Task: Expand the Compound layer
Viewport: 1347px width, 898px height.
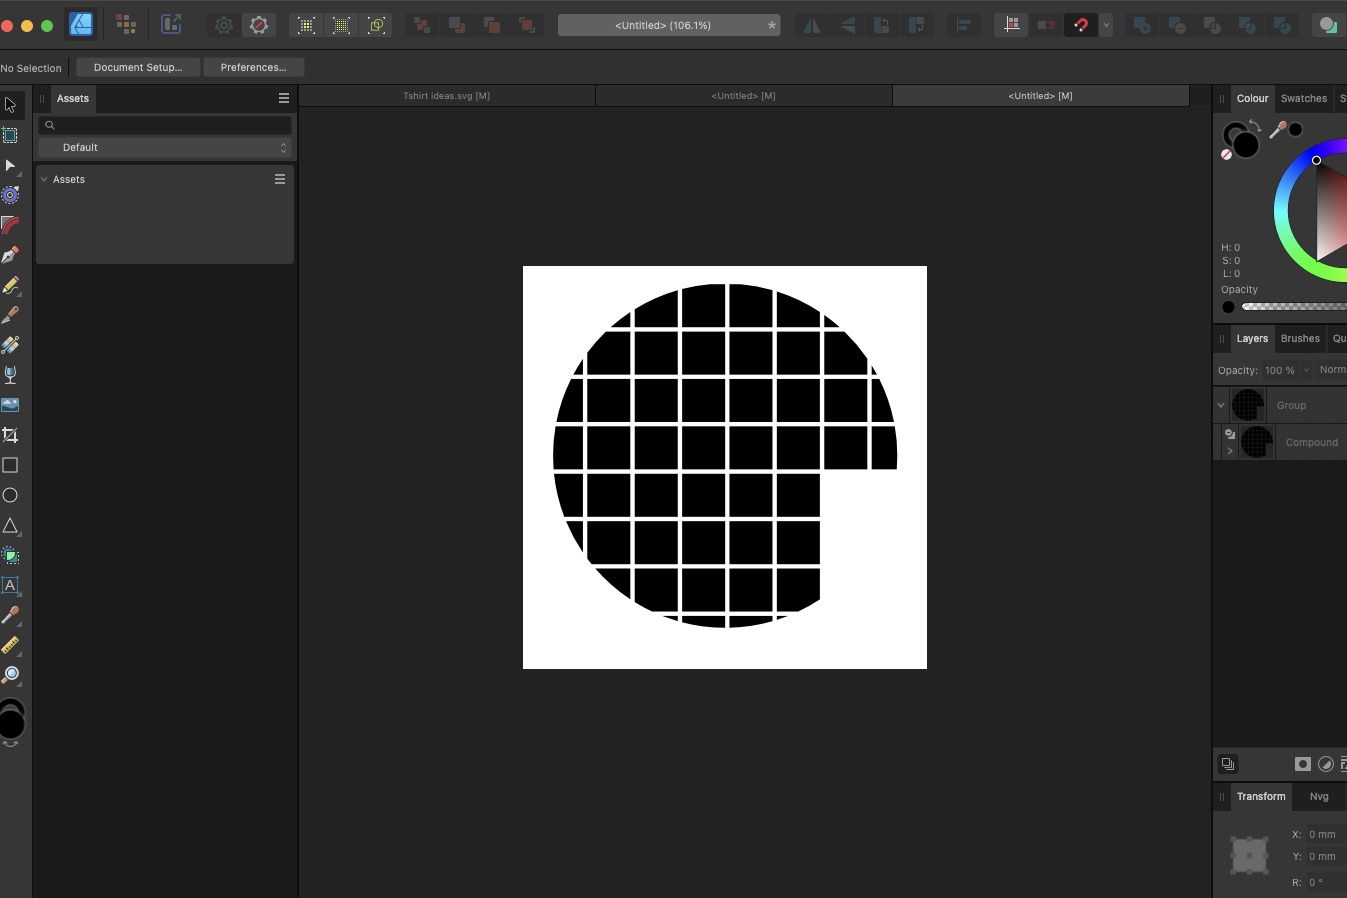Action: tap(1230, 451)
